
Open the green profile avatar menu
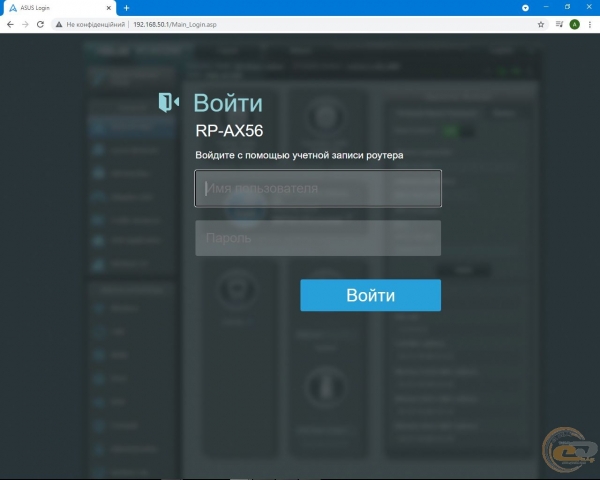pyautogui.click(x=574, y=24)
